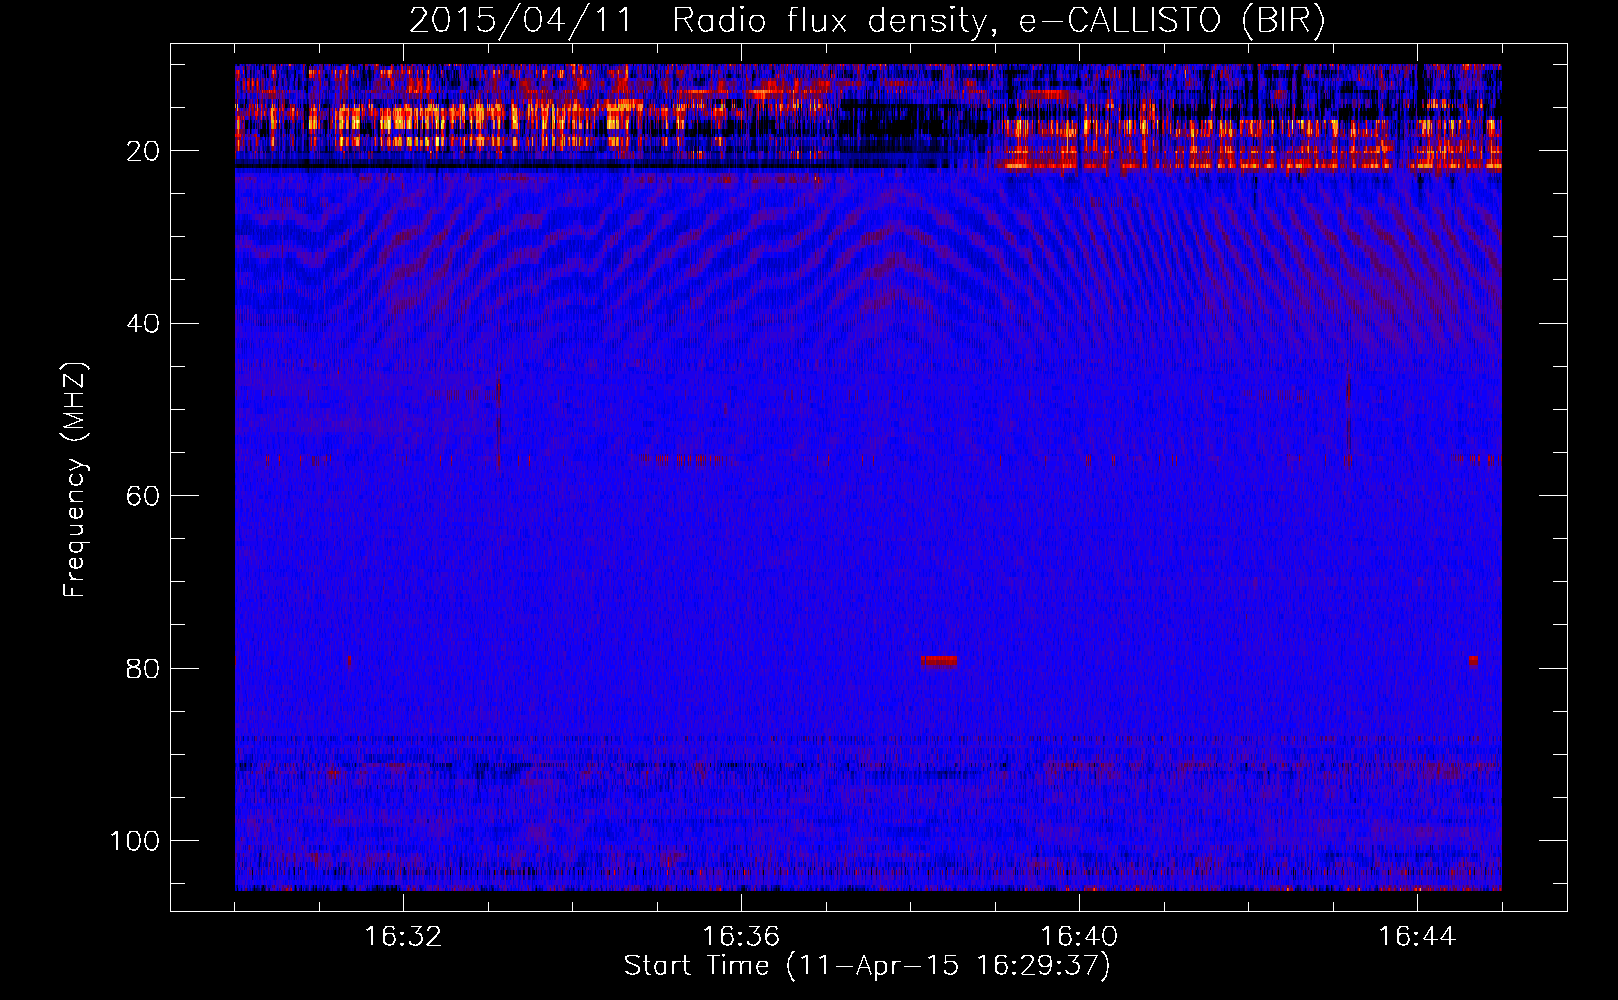Viewport: 1618px width, 1000px height.
Task: Click the 40 frequency tick label
Action: 143,324
